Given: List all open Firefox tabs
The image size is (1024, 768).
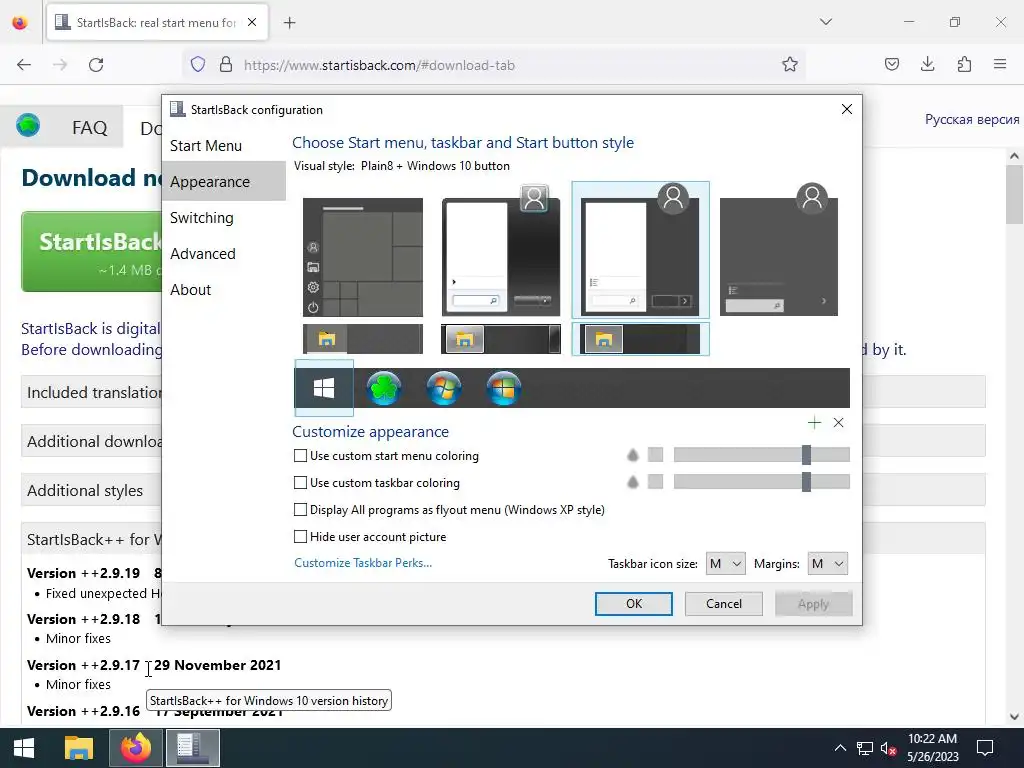Looking at the screenshot, I should coord(825,22).
